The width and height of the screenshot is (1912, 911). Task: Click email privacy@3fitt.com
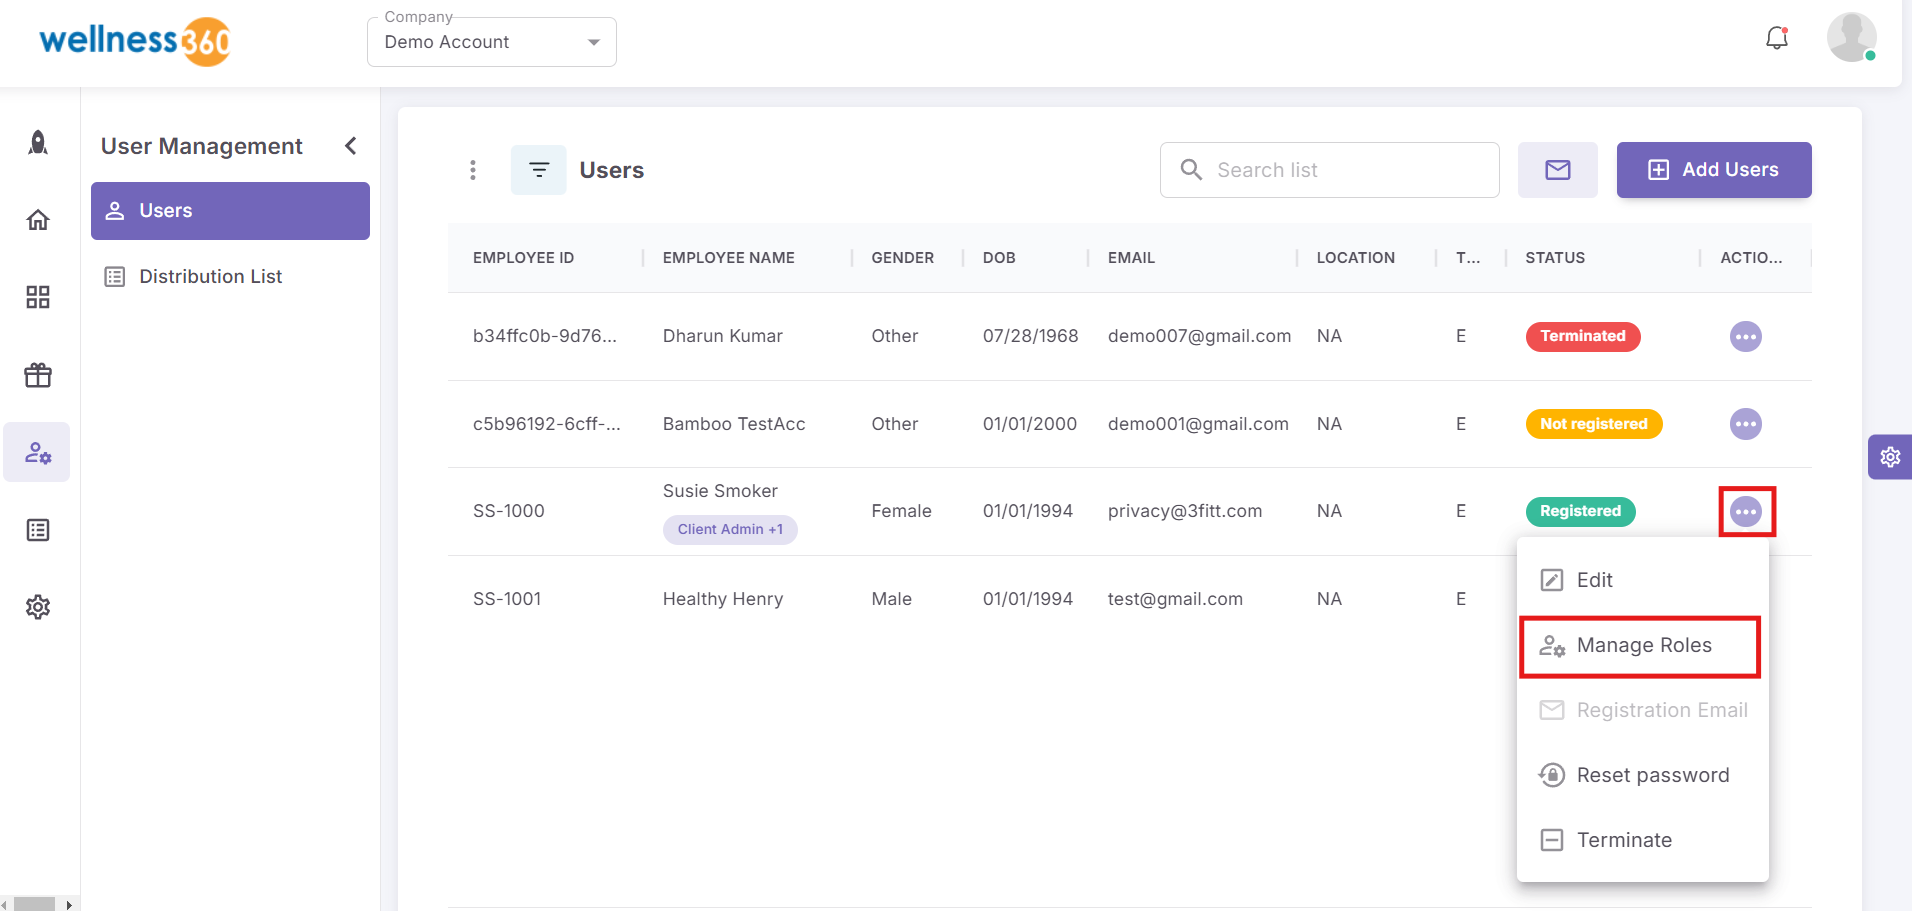[x=1185, y=512]
